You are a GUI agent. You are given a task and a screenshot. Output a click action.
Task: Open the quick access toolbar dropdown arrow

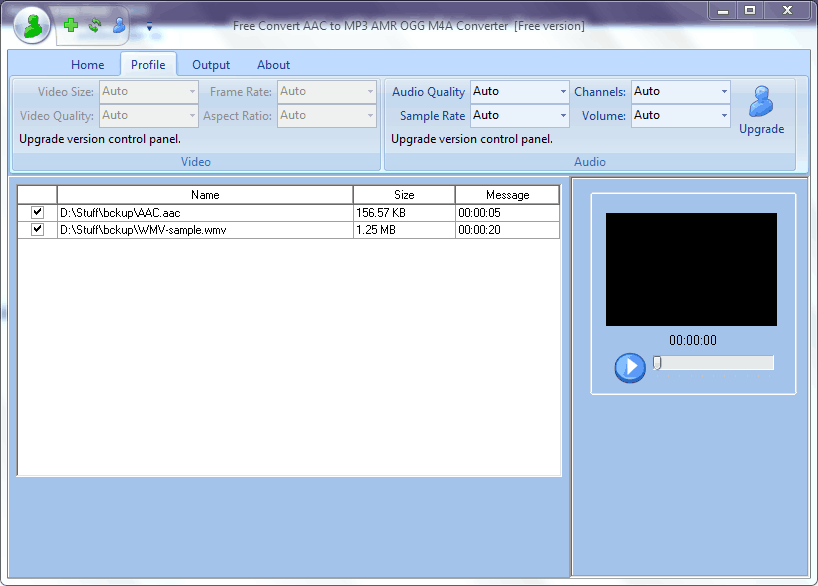click(x=149, y=26)
